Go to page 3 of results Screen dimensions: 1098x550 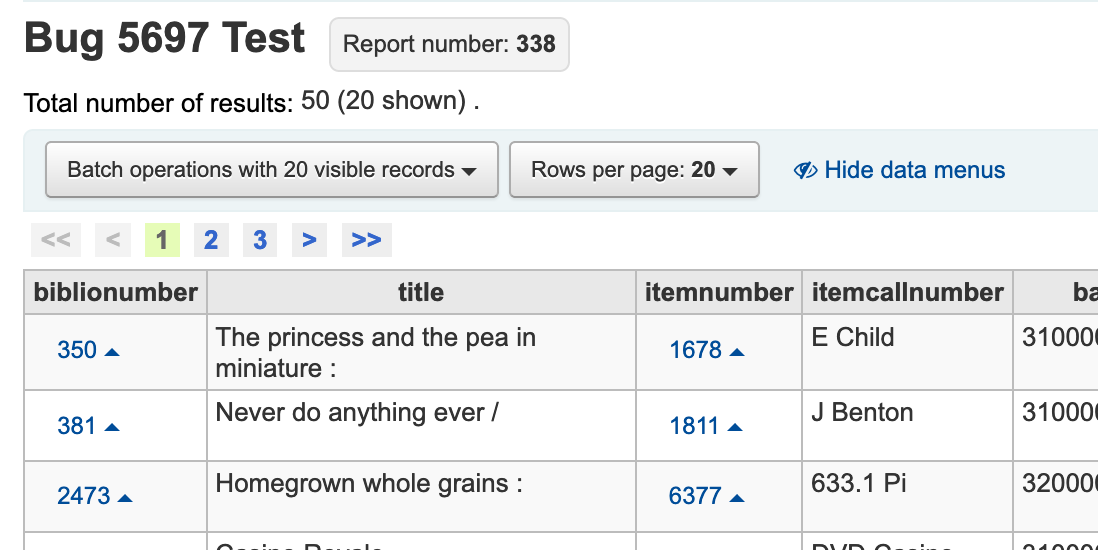[x=260, y=240]
